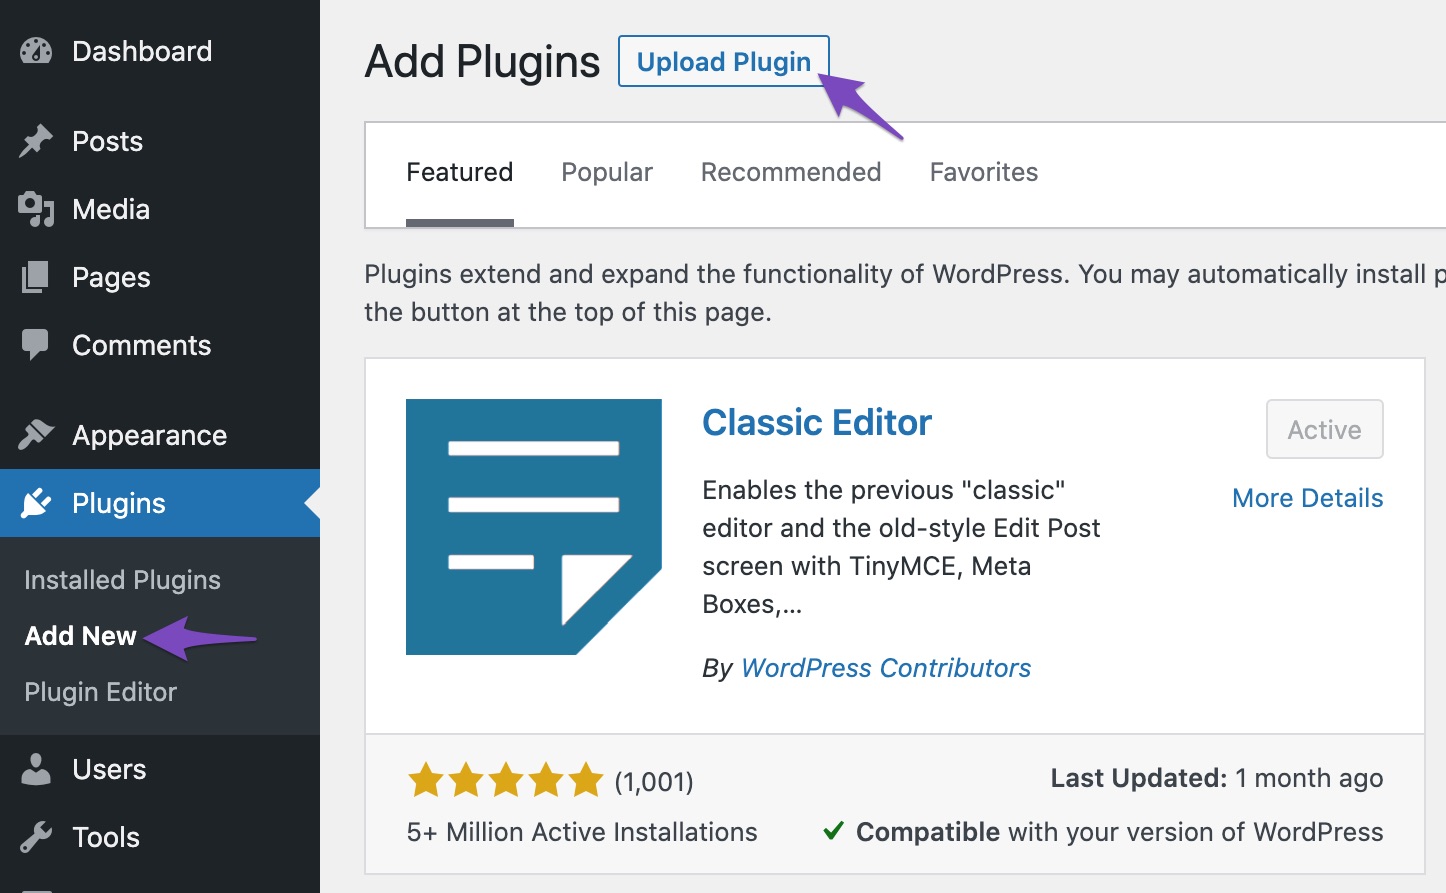Select the Plugins plug icon

click(x=35, y=502)
